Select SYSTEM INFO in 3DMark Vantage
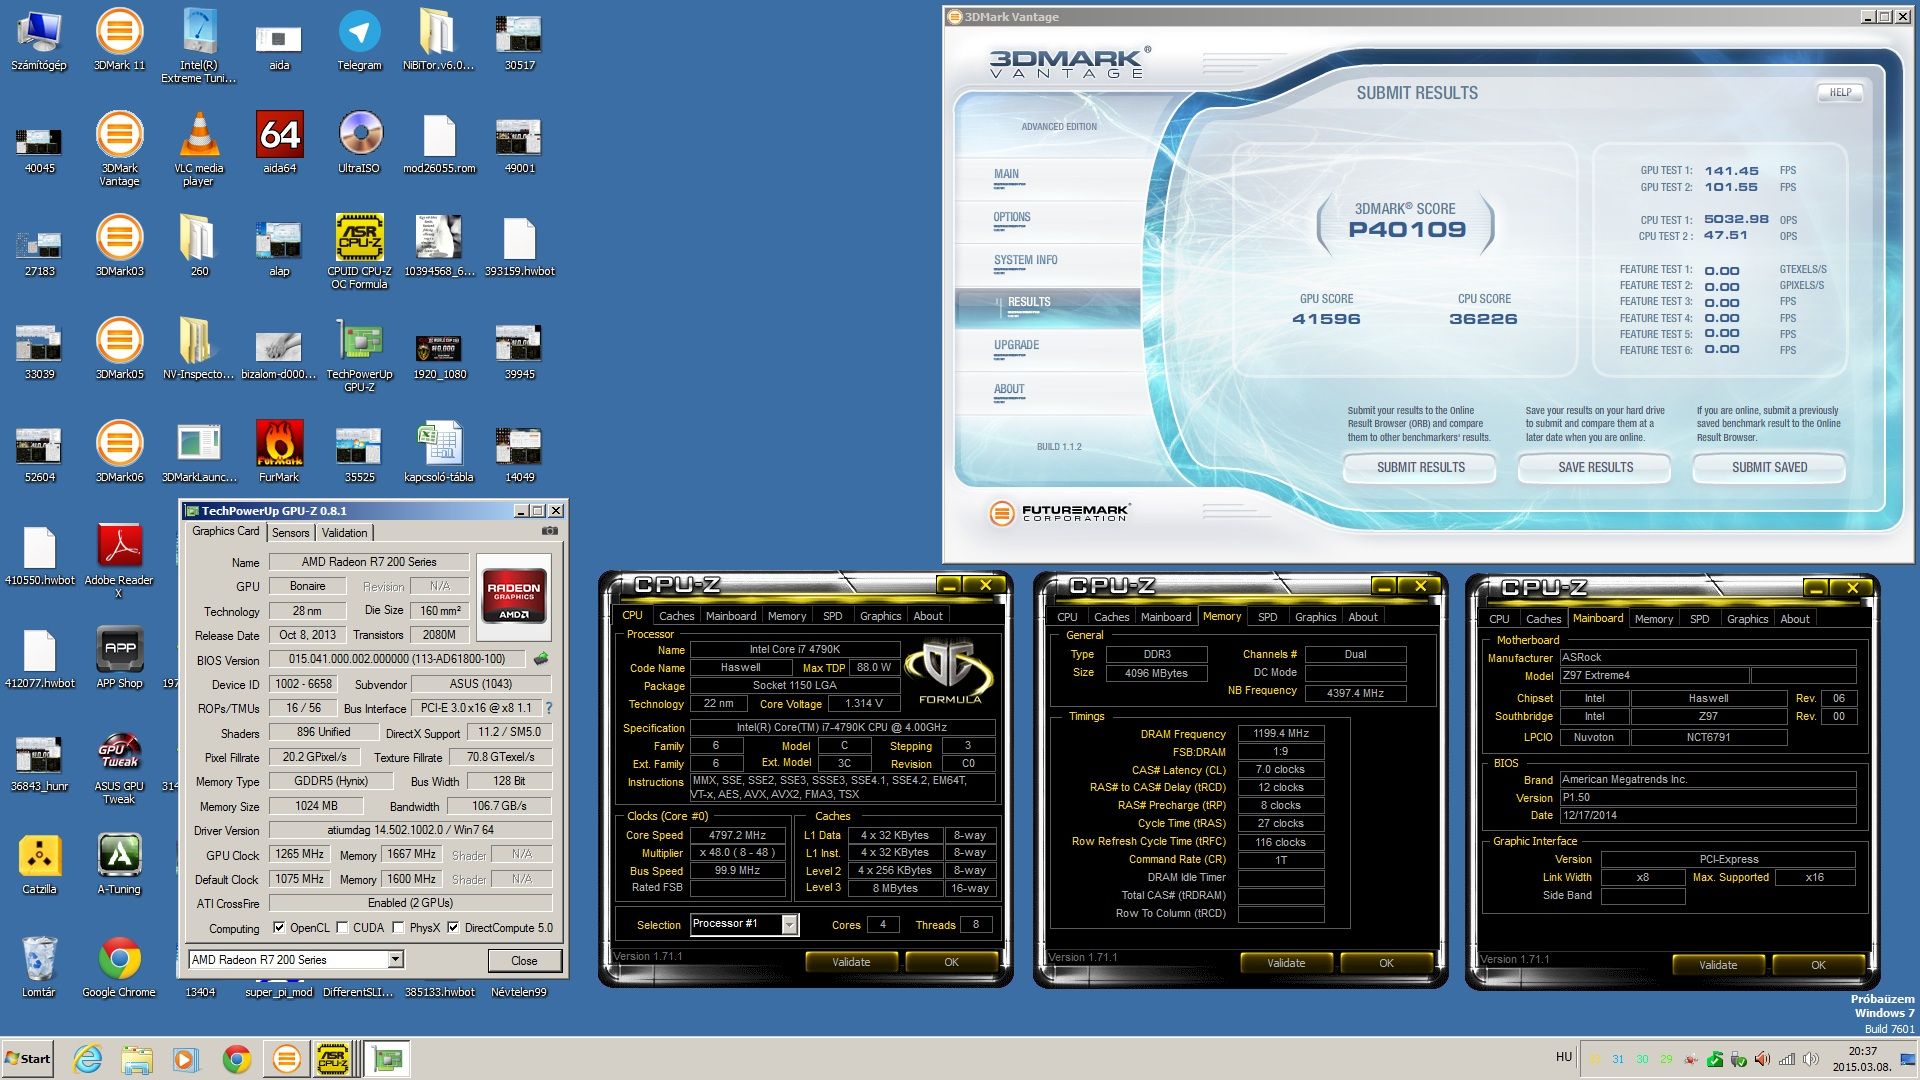Viewport: 1920px width, 1080px height. (x=1025, y=260)
